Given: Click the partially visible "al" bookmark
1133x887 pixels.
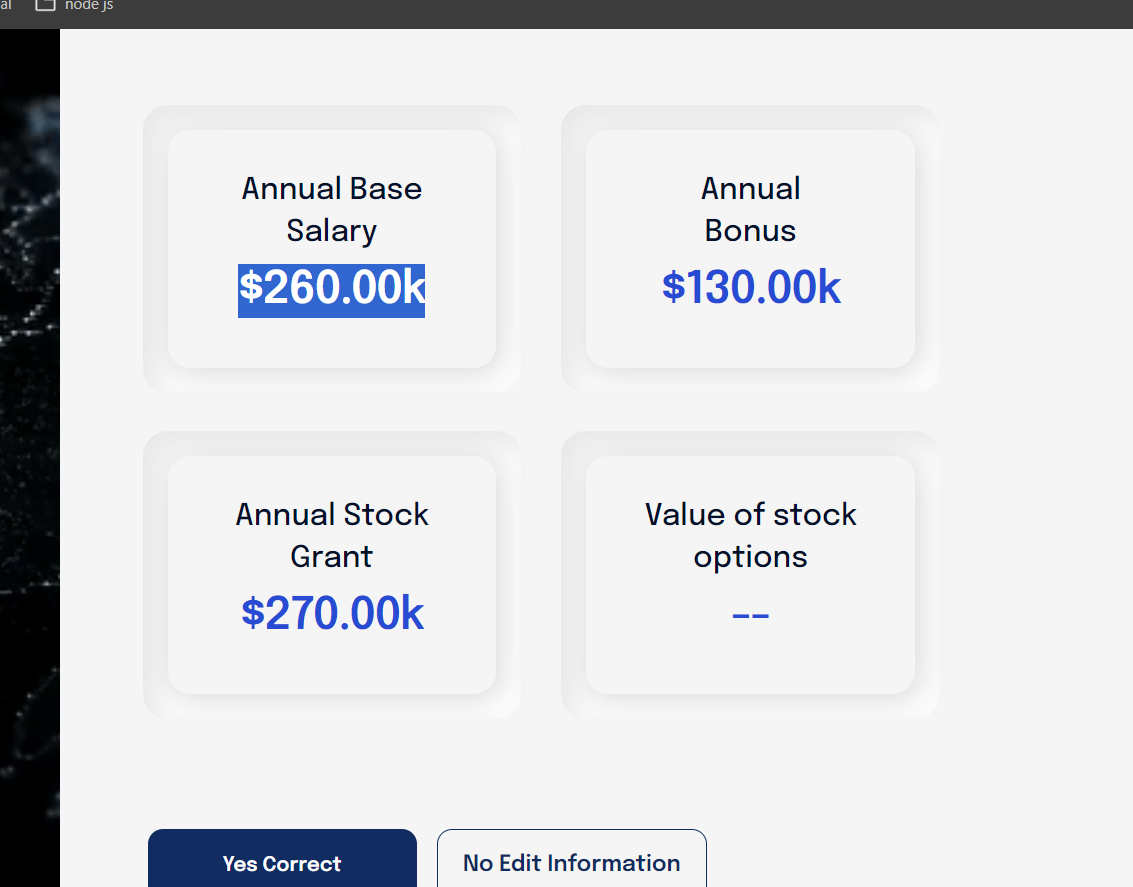Looking at the screenshot, I should tap(5, 5).
